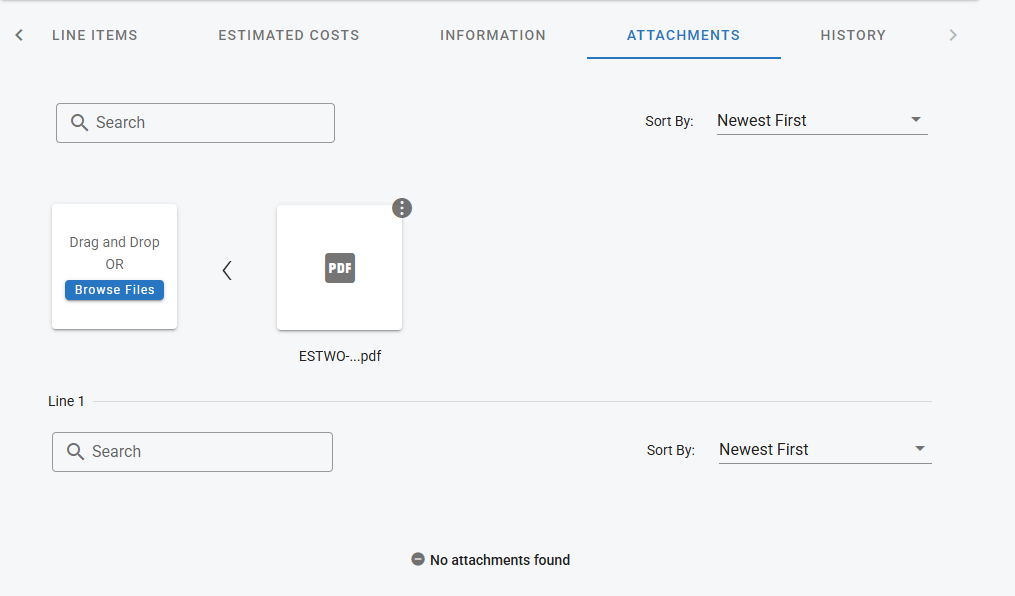1015x596 pixels.
Task: Go to the Information tab
Action: click(493, 35)
